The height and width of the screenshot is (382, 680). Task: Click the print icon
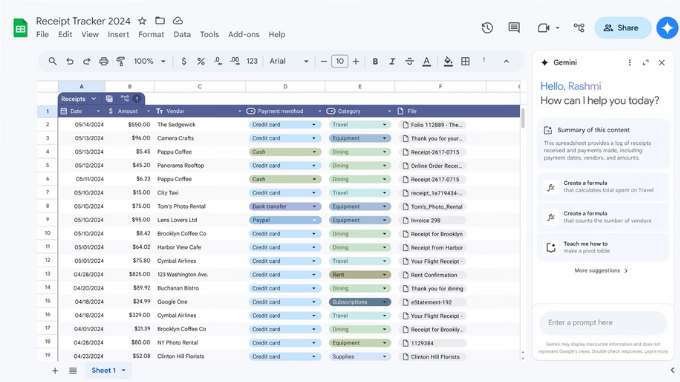point(104,62)
